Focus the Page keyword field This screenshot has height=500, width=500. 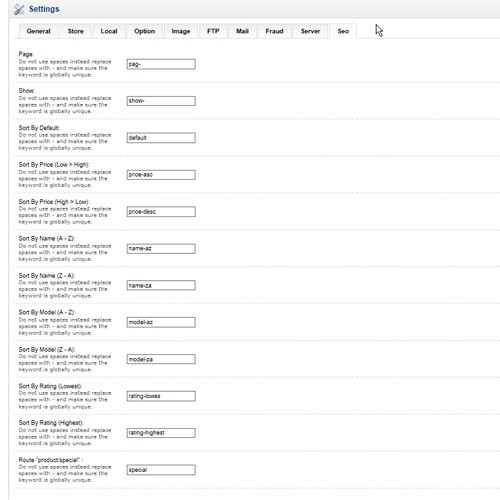click(161, 64)
